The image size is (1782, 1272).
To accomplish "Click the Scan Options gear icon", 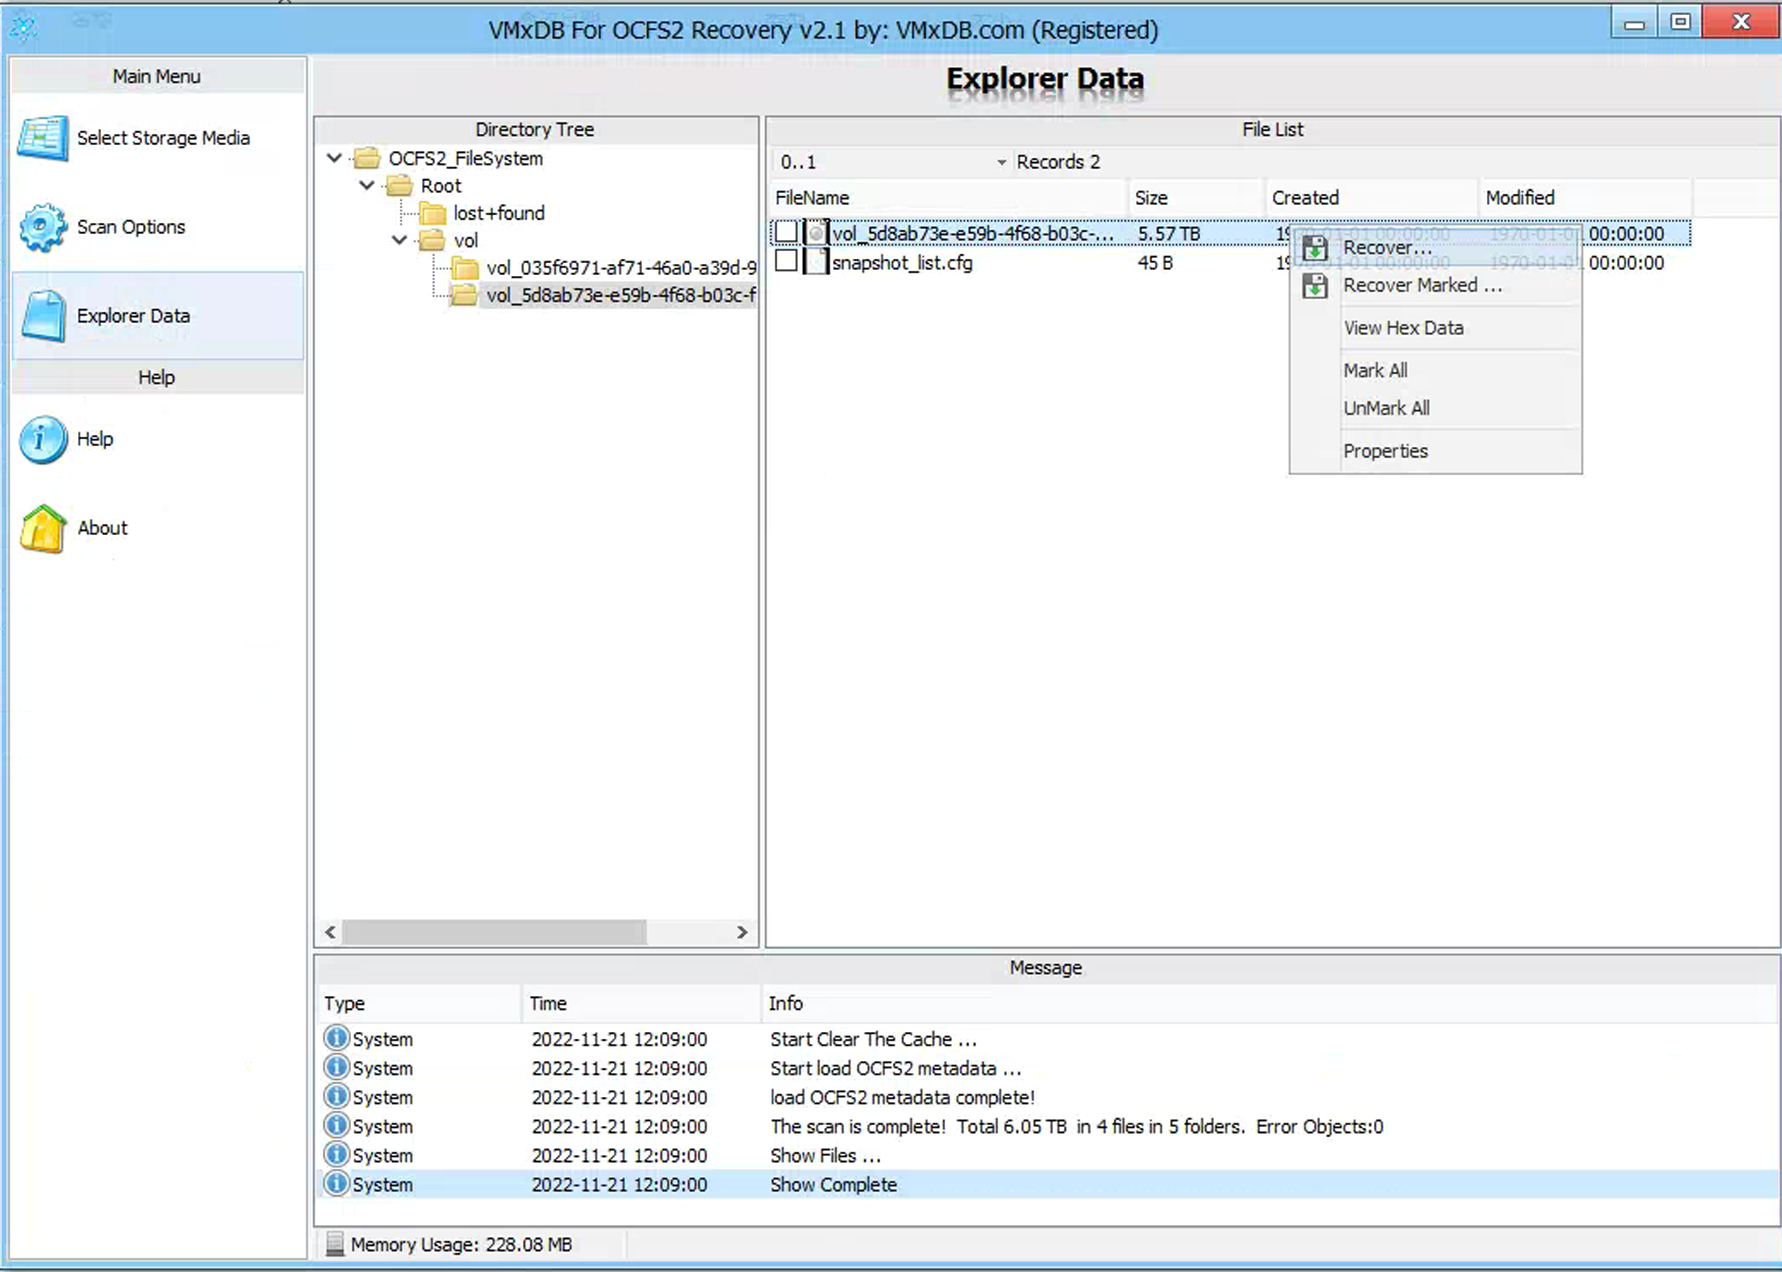I will (x=43, y=227).
